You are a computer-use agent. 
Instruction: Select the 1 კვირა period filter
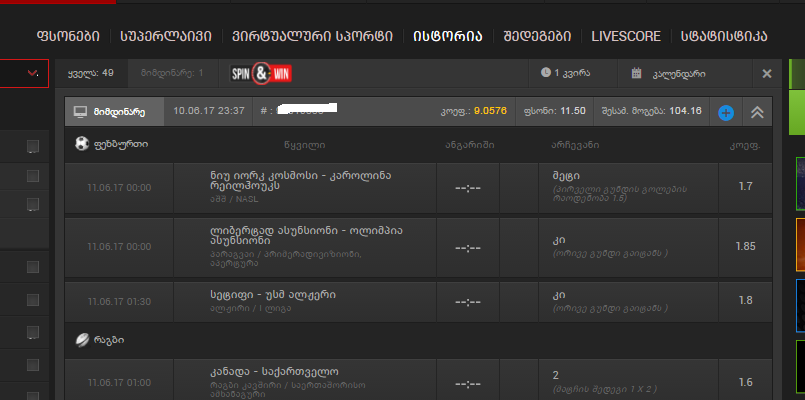(572, 73)
